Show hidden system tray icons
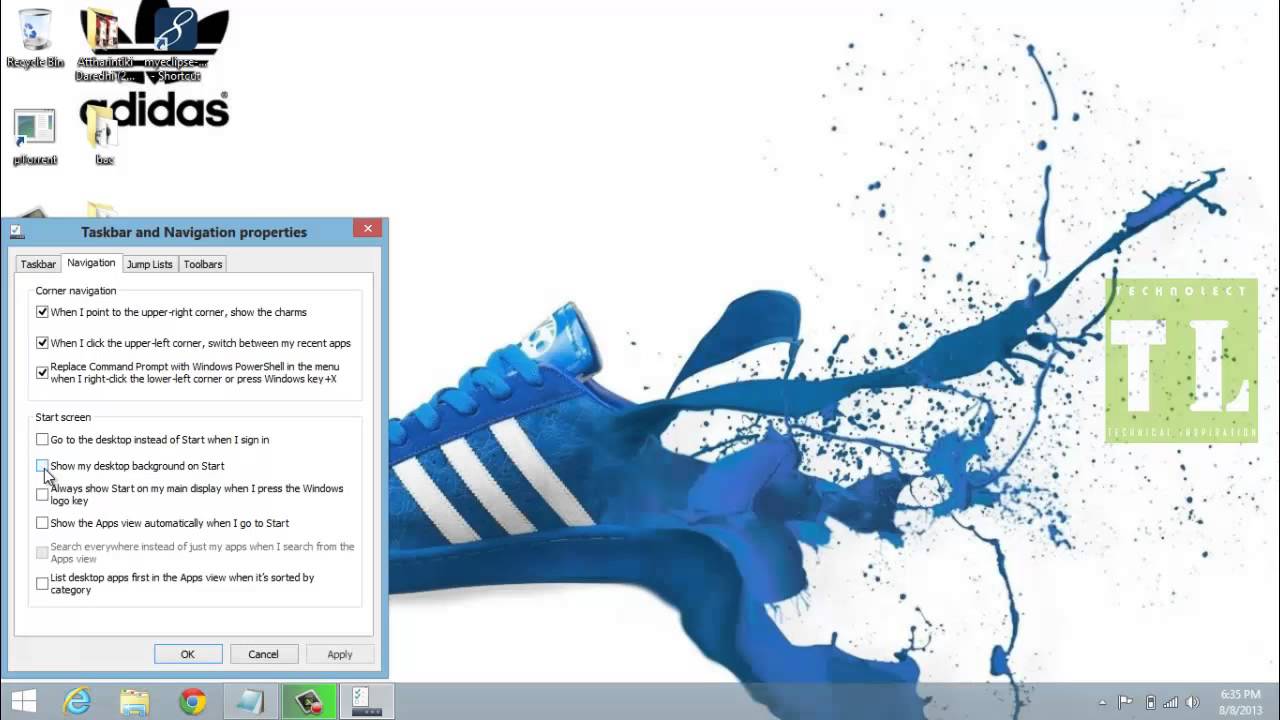 coord(1103,702)
